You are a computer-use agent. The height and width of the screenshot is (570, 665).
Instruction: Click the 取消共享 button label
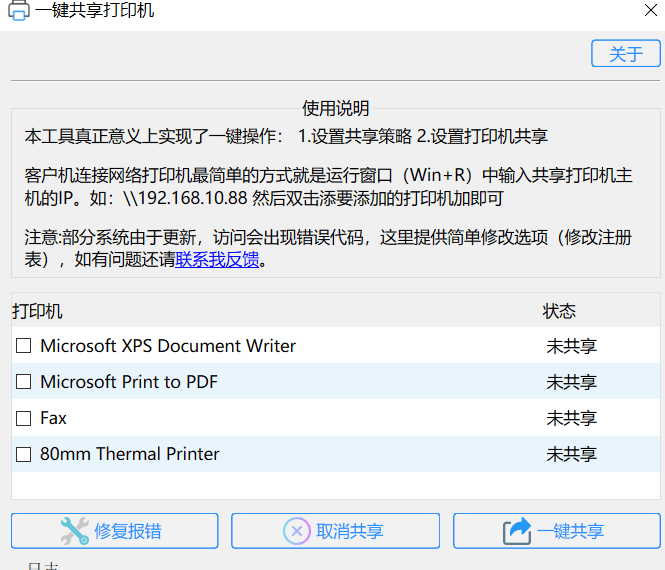[x=349, y=531]
